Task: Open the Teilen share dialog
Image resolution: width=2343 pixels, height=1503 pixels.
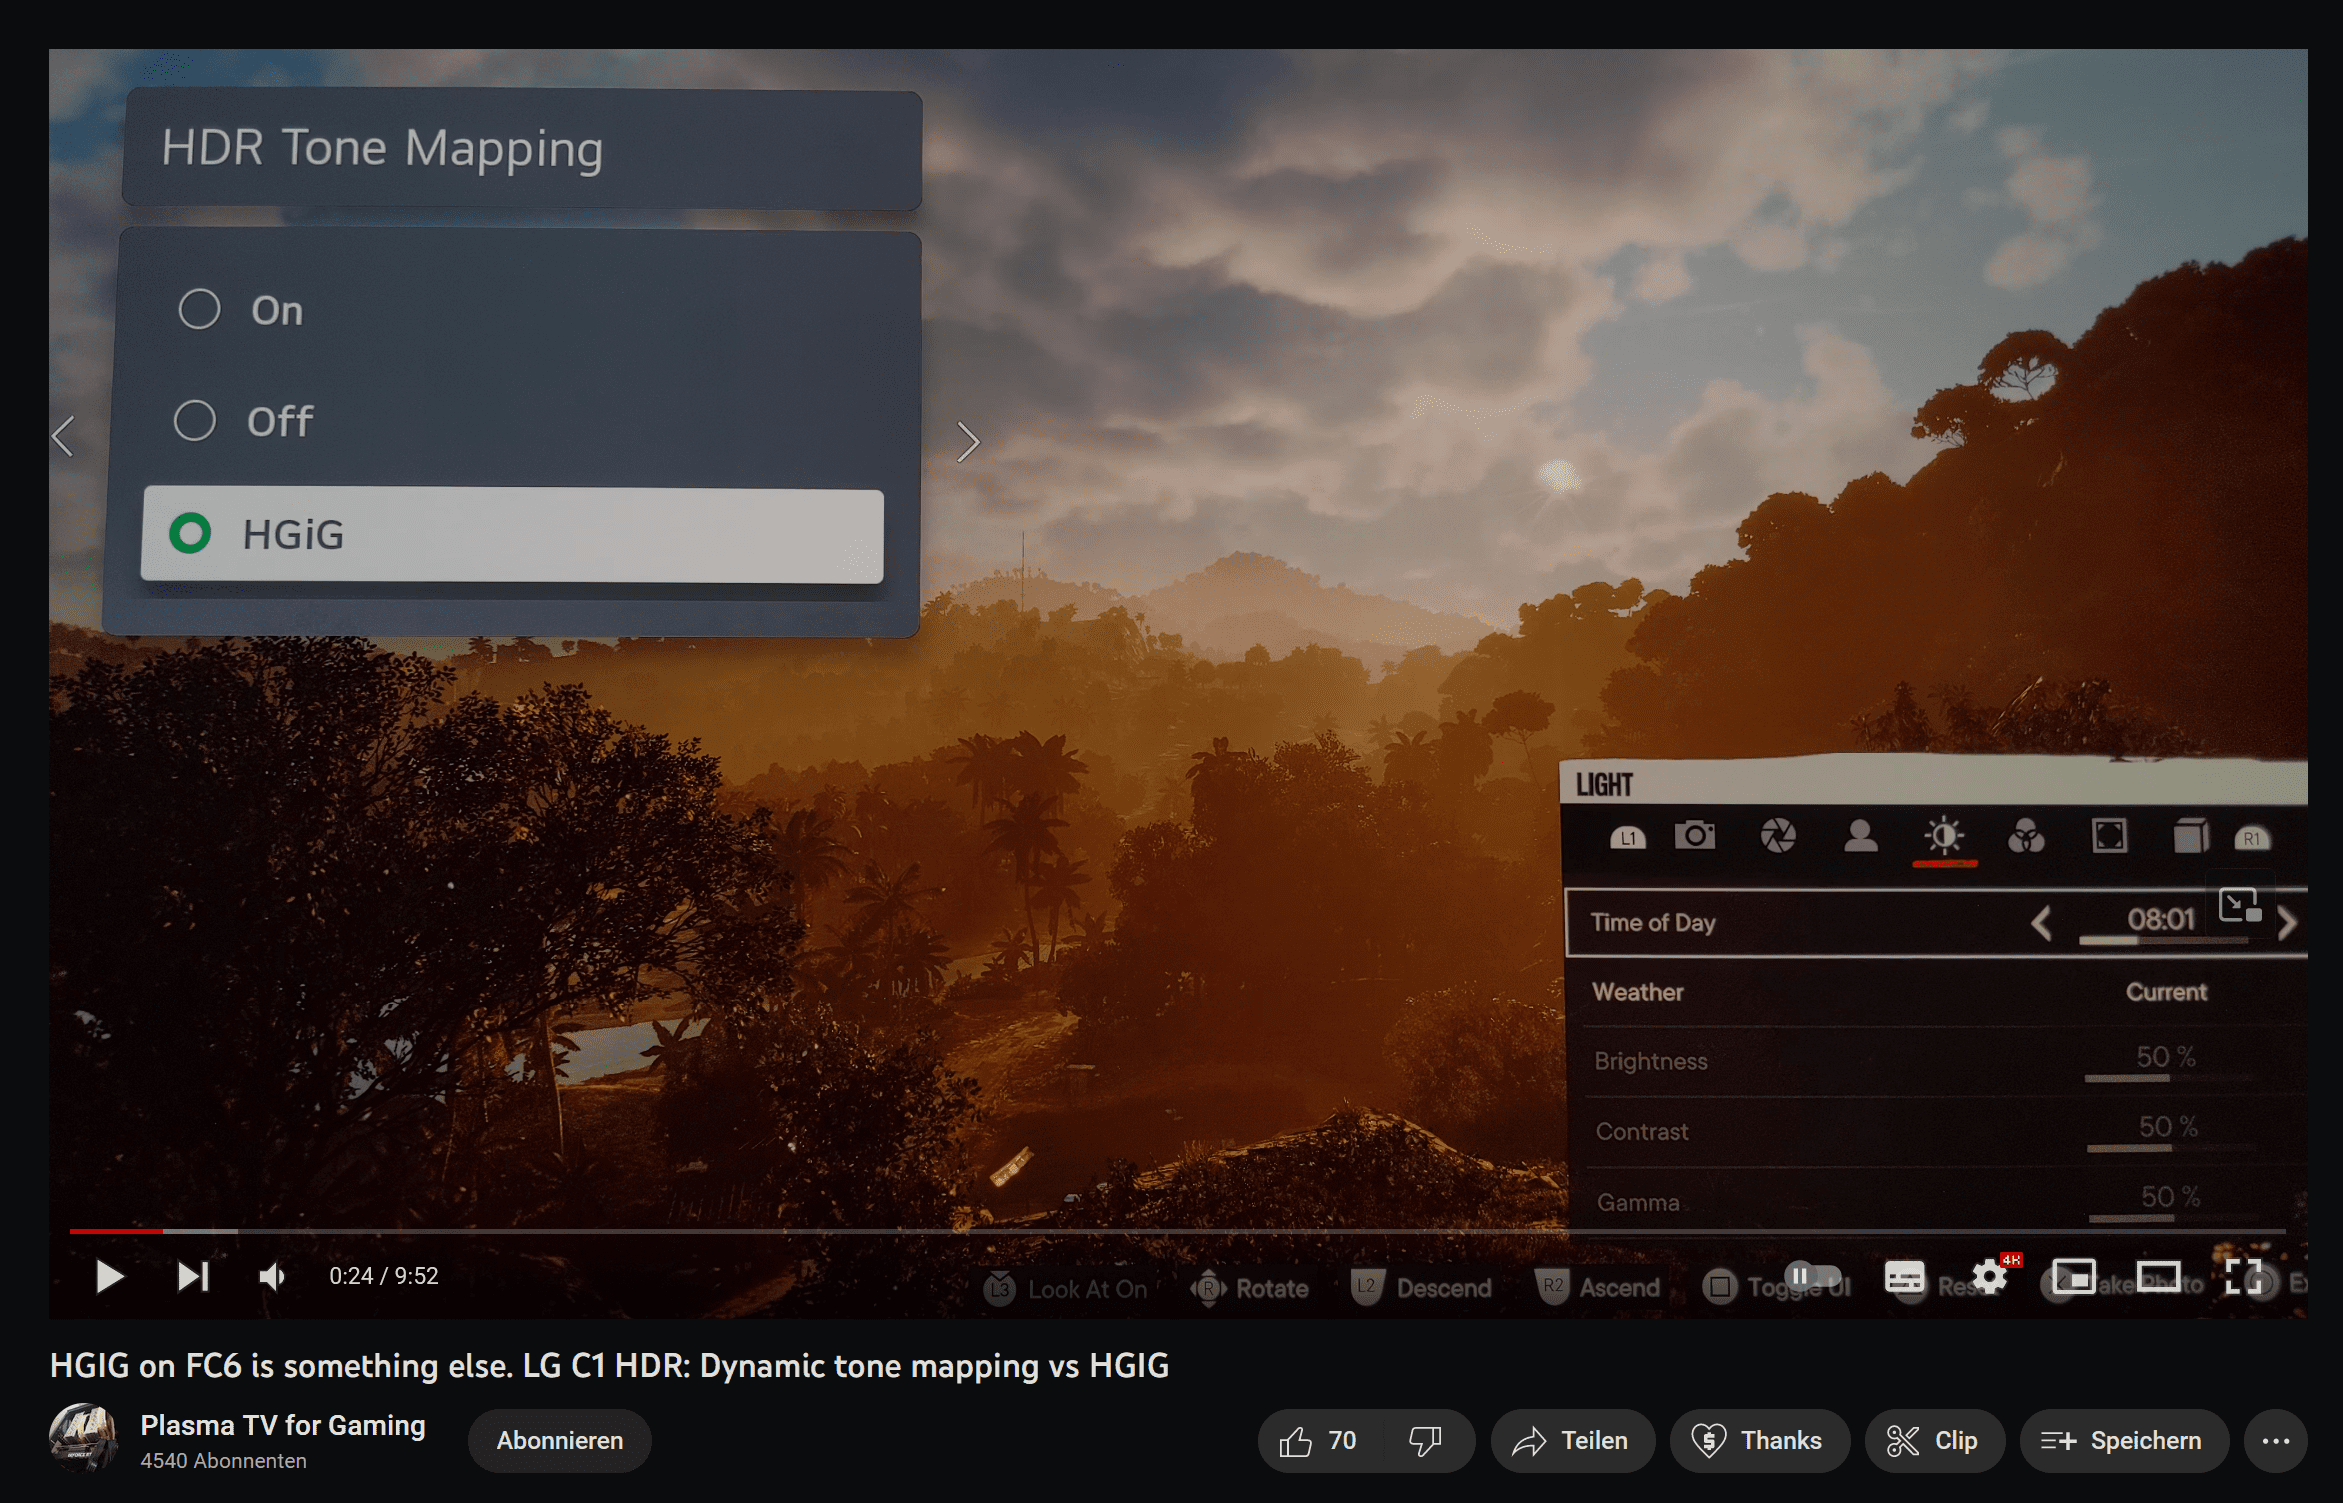Action: click(x=1571, y=1441)
